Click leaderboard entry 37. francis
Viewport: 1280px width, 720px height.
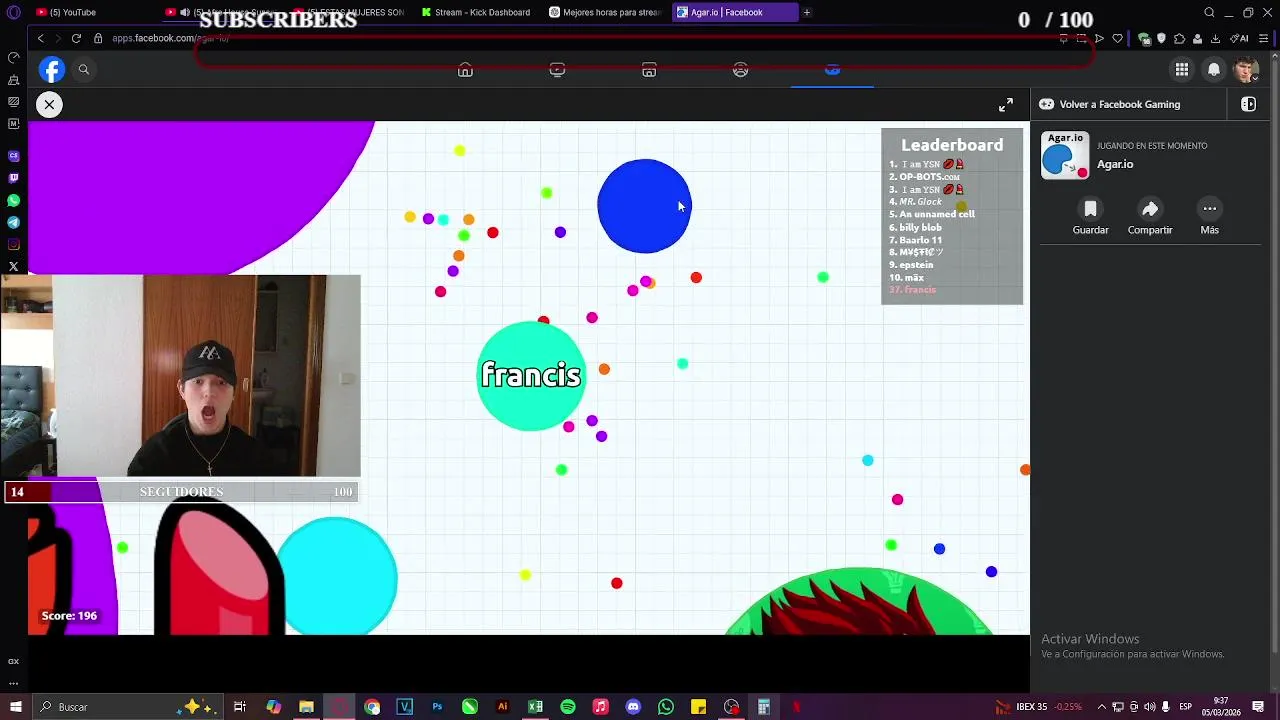click(912, 290)
